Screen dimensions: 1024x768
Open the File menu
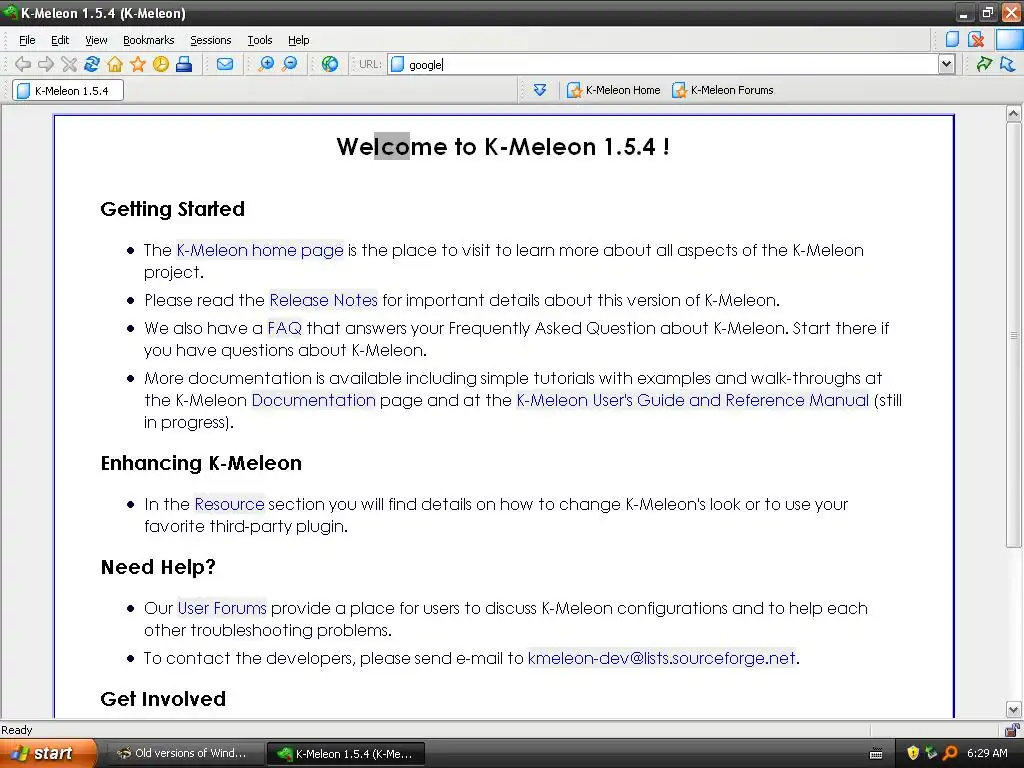point(27,40)
